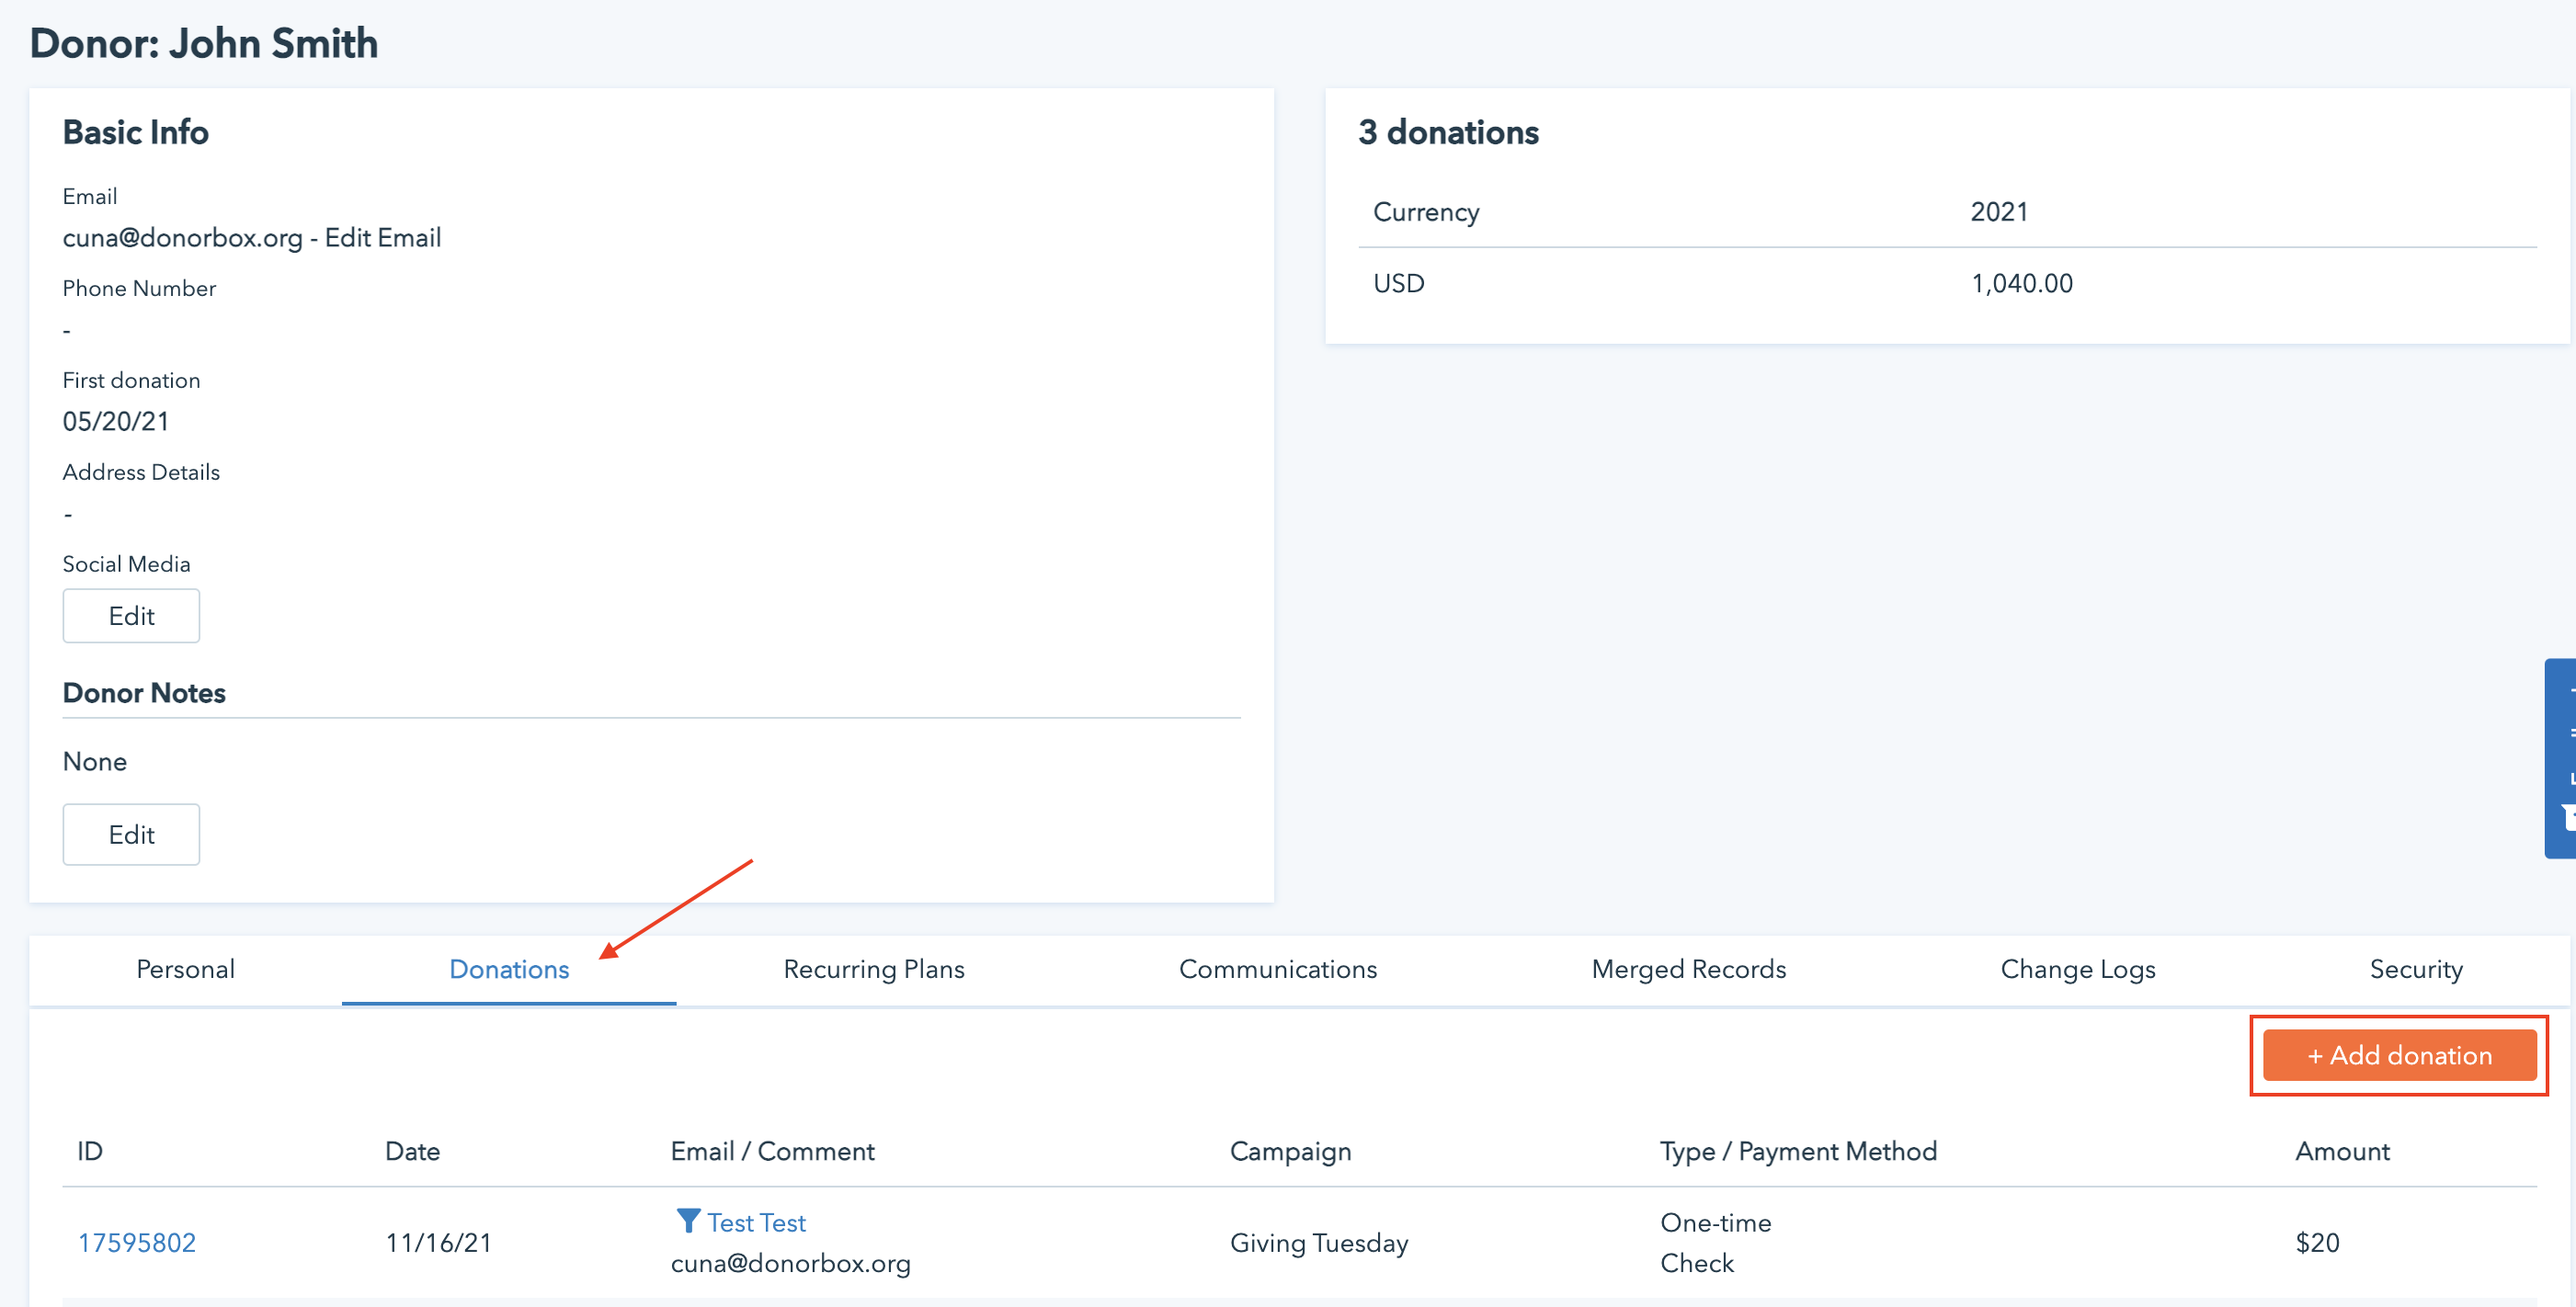Open the Recurring Plans tab
The image size is (2576, 1307).
(873, 969)
